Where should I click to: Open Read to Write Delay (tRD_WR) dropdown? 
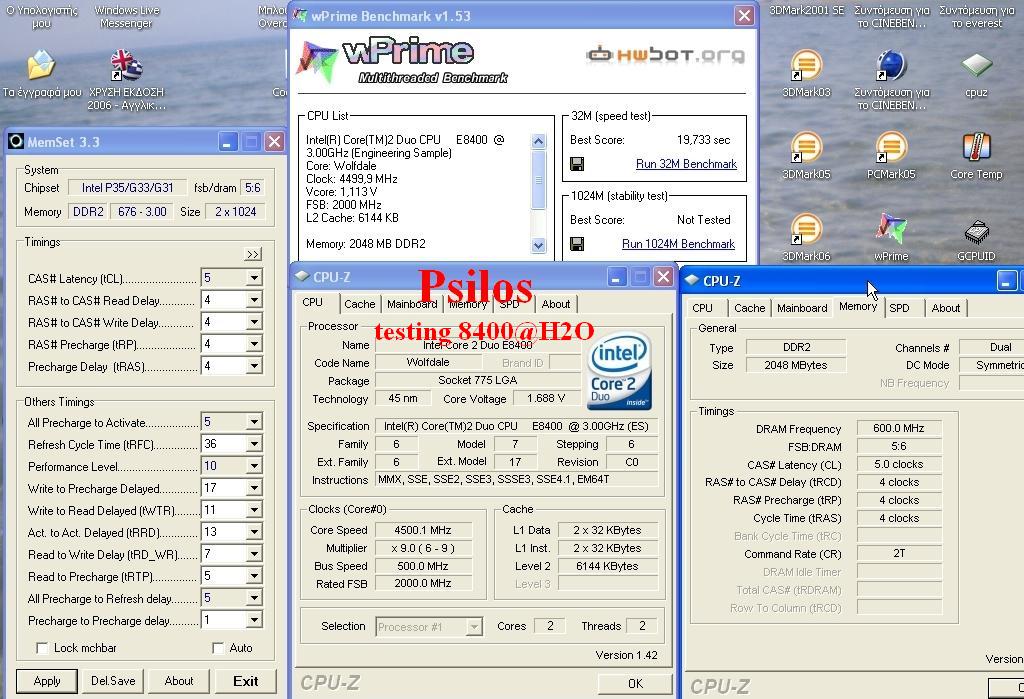point(254,554)
